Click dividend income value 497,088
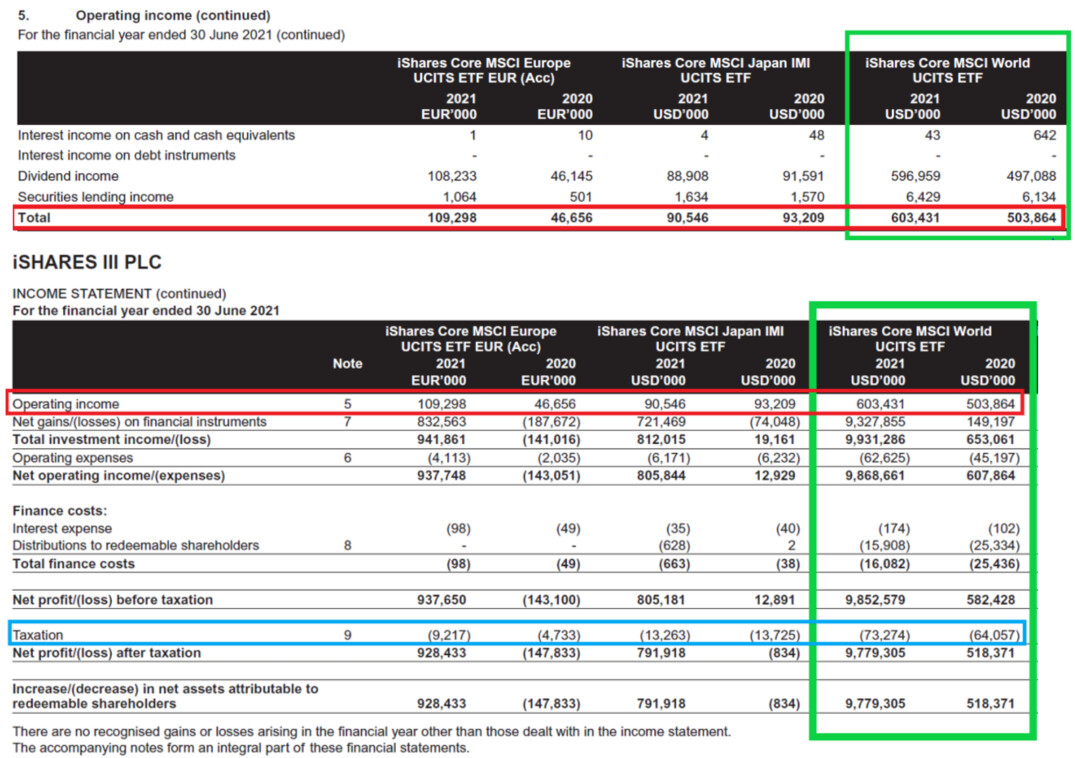The image size is (1075, 758). (x=1031, y=176)
